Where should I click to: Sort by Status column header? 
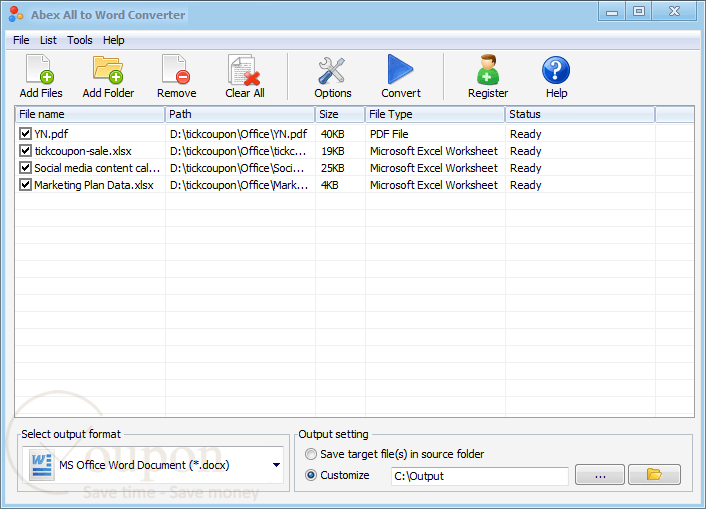(x=580, y=114)
